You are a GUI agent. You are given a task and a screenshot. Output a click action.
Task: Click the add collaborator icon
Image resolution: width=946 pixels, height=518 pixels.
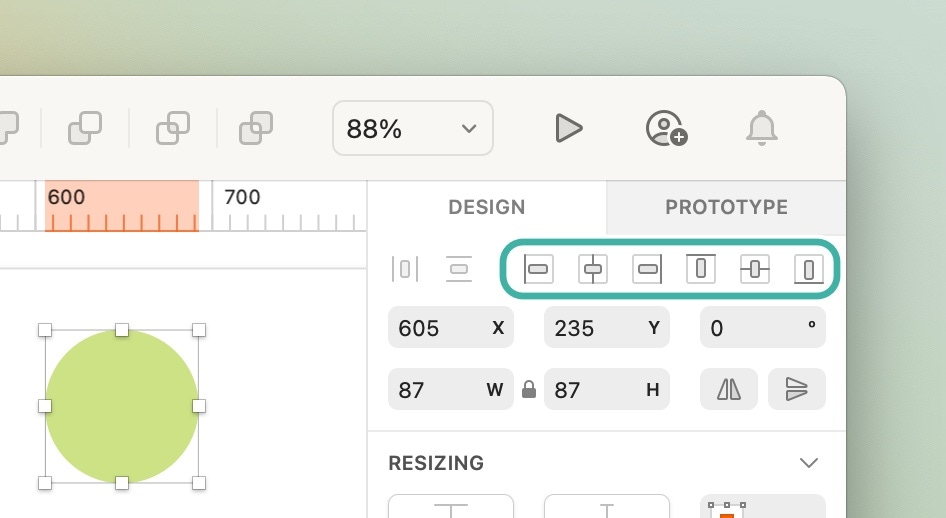point(667,128)
